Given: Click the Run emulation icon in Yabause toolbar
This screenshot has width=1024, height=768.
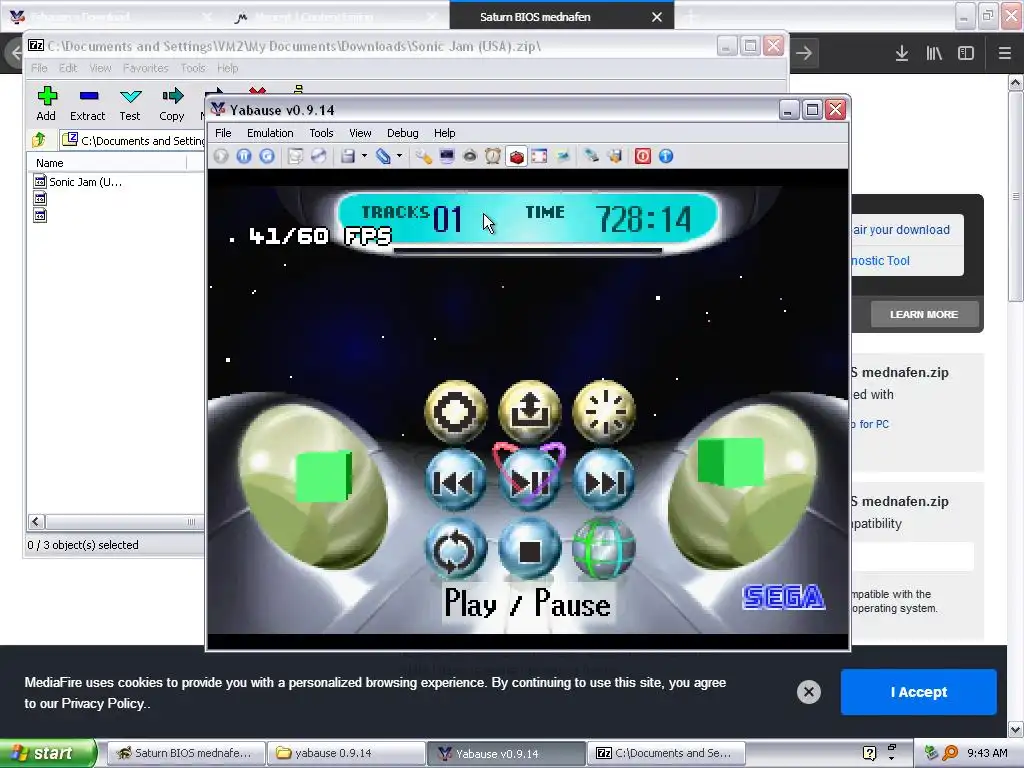Looking at the screenshot, I should (x=221, y=156).
